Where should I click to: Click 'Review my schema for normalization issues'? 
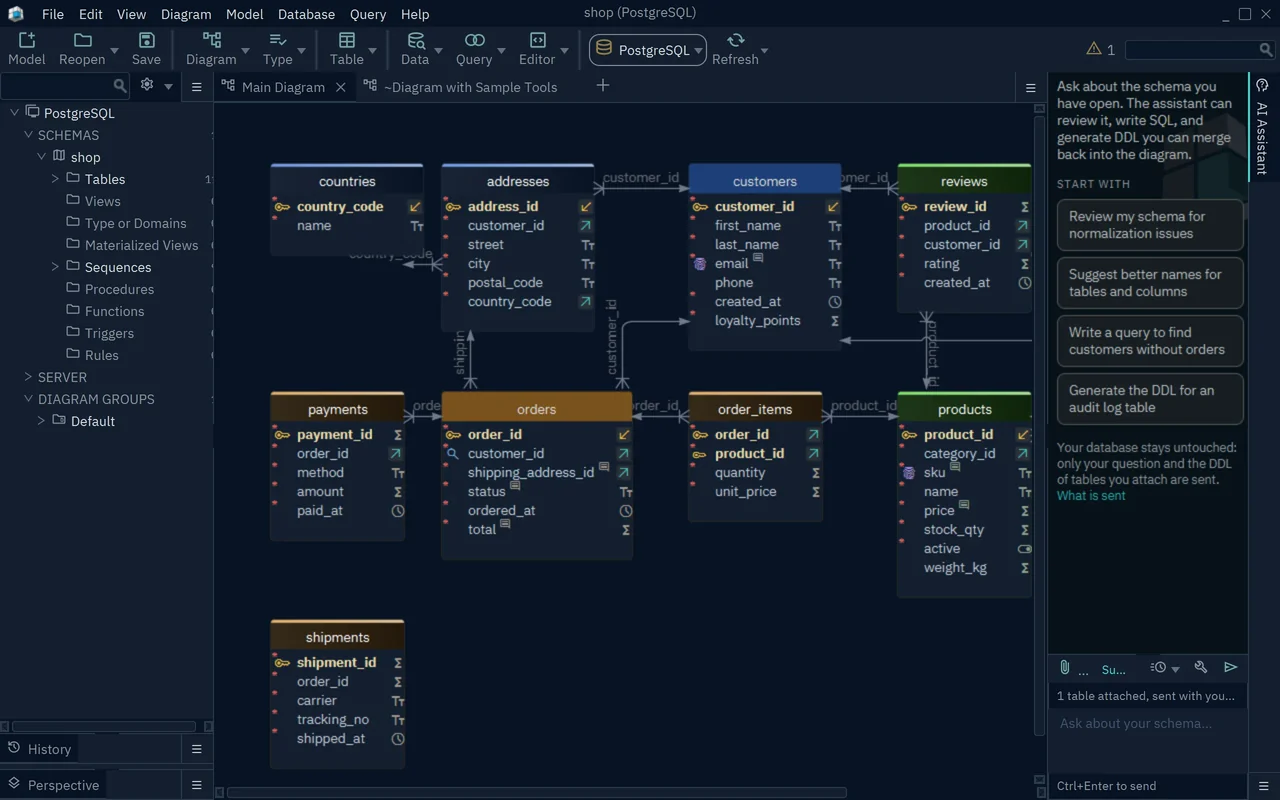coord(1150,225)
